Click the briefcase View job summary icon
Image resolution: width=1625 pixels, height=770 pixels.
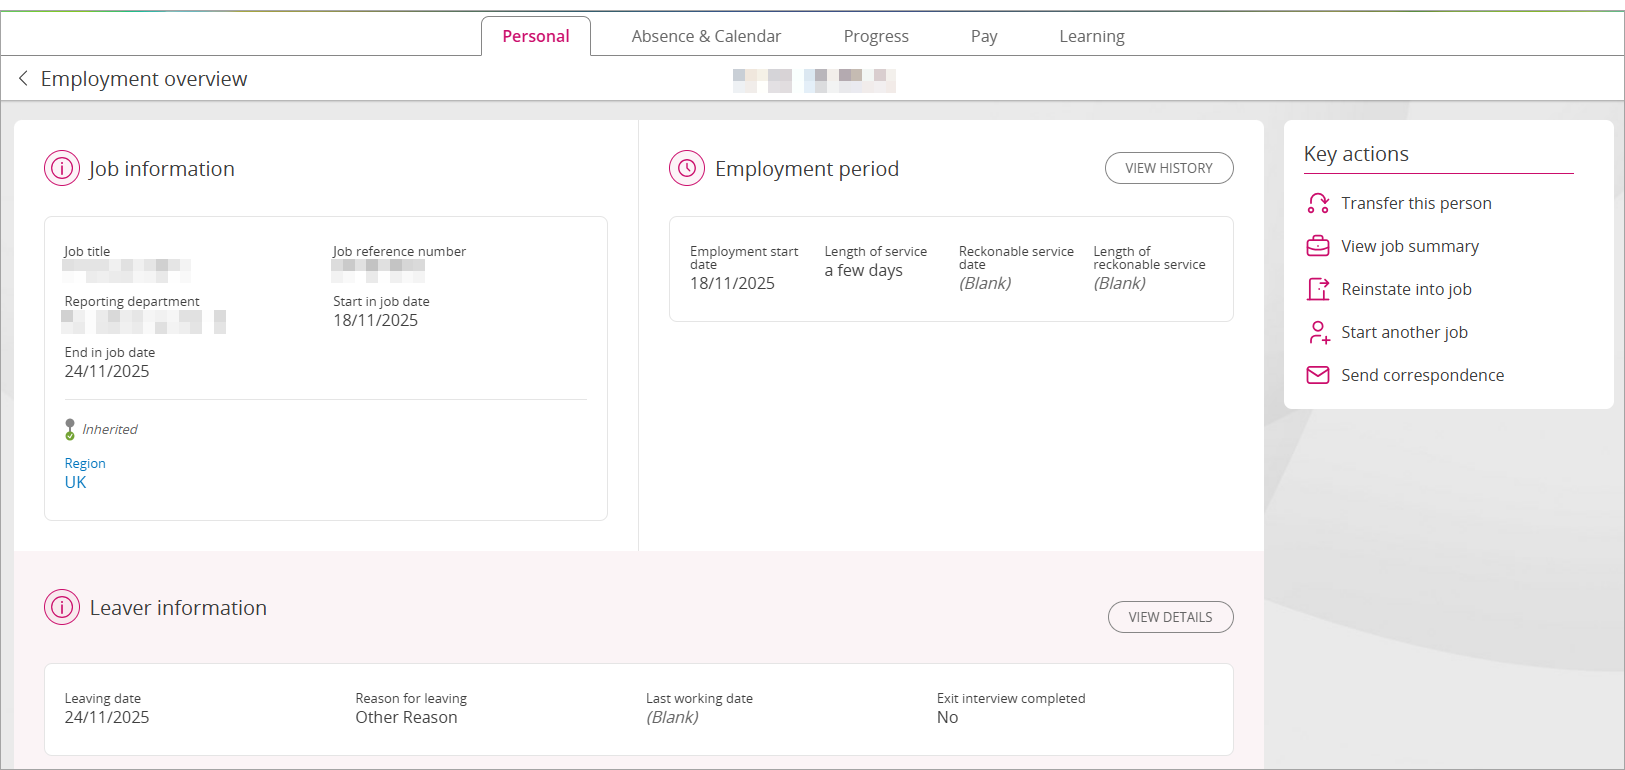tap(1318, 246)
